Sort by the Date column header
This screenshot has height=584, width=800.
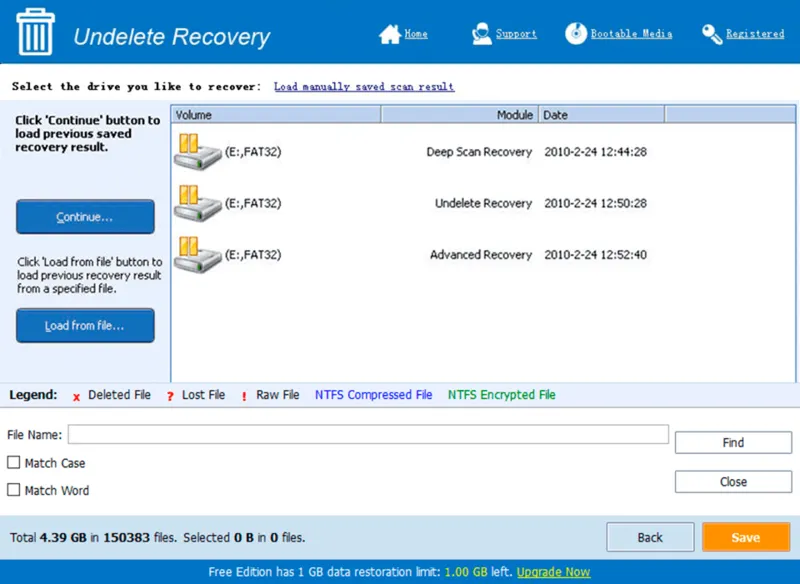[x=600, y=115]
